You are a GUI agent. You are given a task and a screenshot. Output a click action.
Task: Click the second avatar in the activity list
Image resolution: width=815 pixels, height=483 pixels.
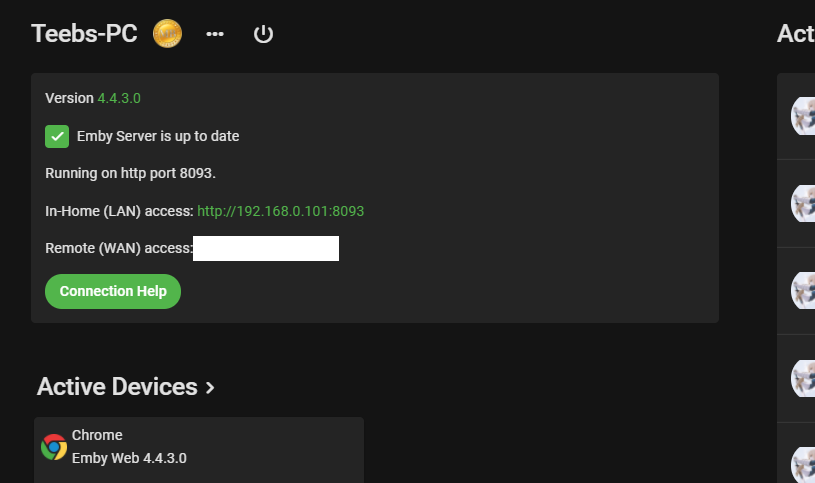coord(803,203)
